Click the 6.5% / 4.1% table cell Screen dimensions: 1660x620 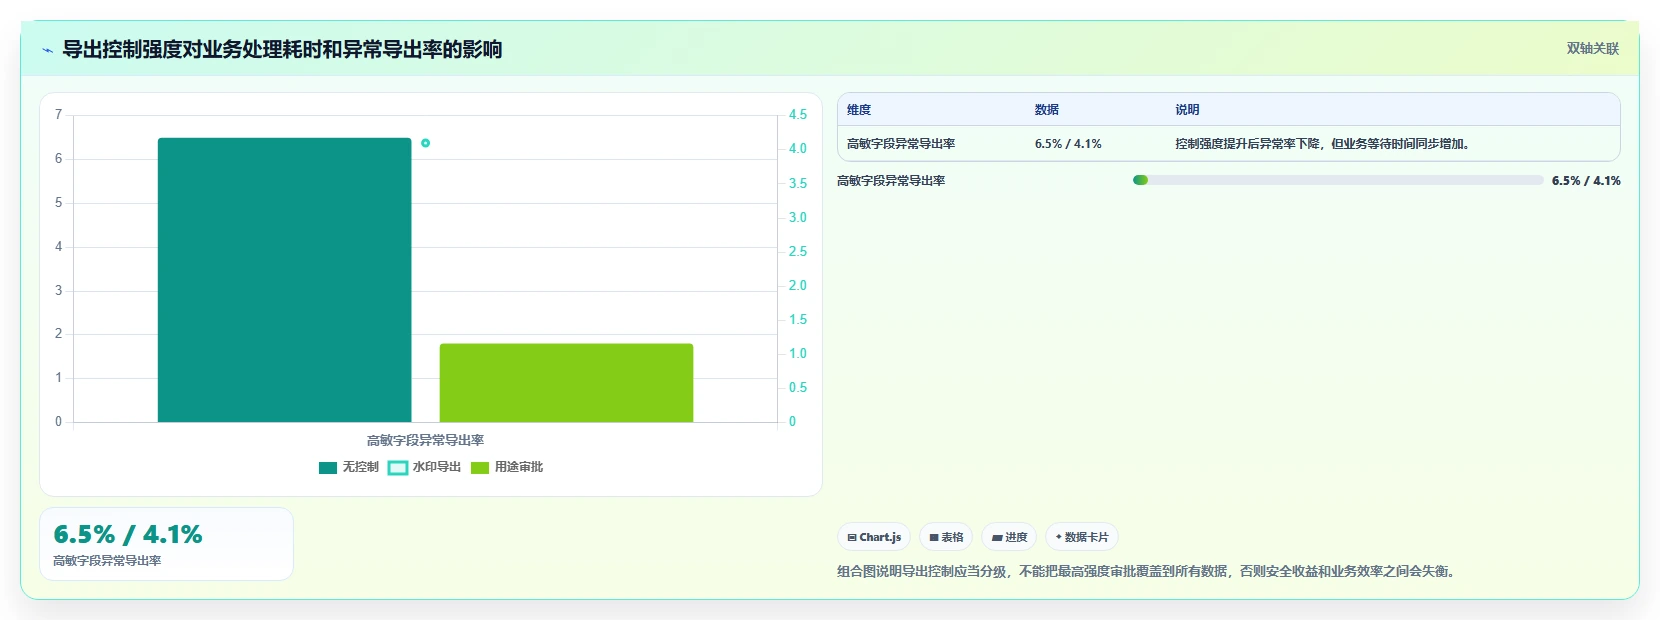tap(1068, 144)
